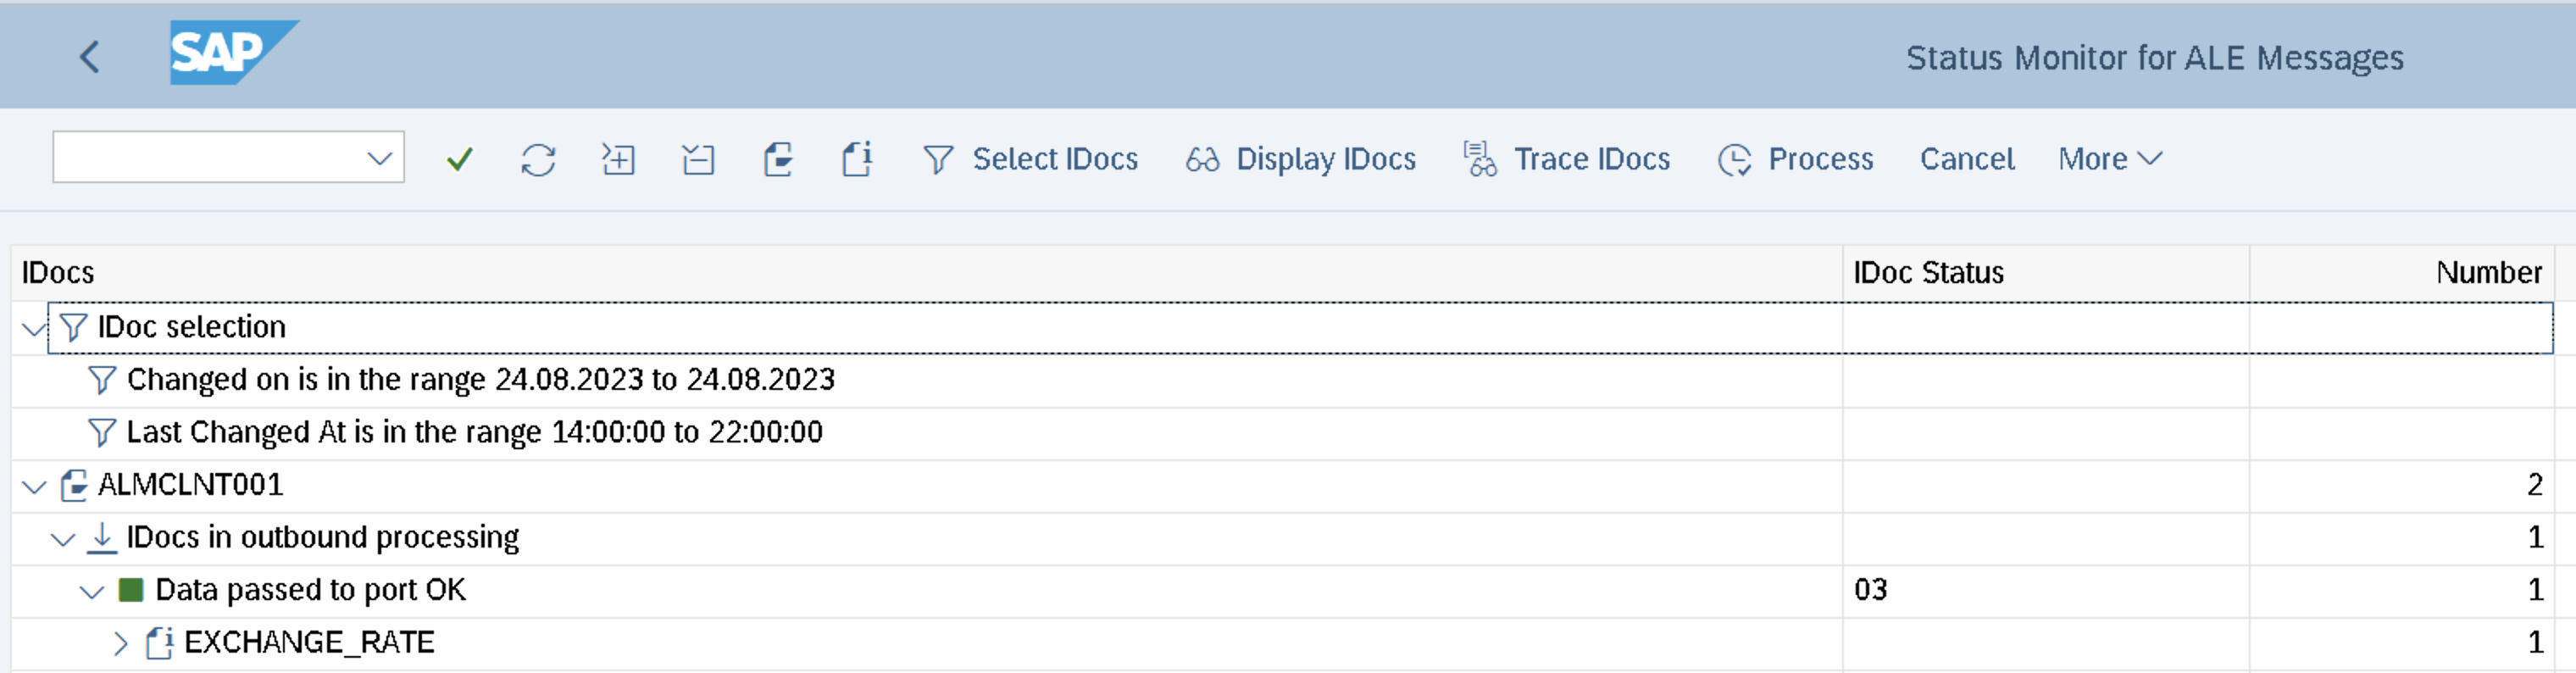Click the expand subtree toolbar icon
This screenshot has height=673, width=2576.
[618, 159]
